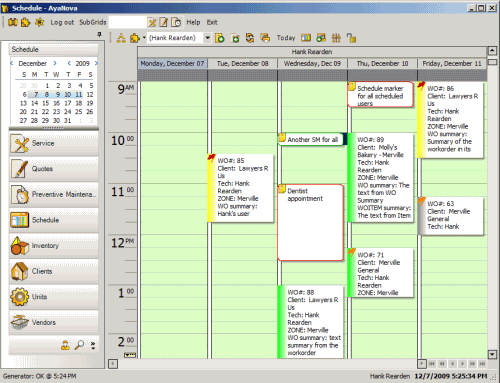Screen dimensions: 500x383
Task: Click the users icon at navigation pane bottom
Action: tap(65, 345)
